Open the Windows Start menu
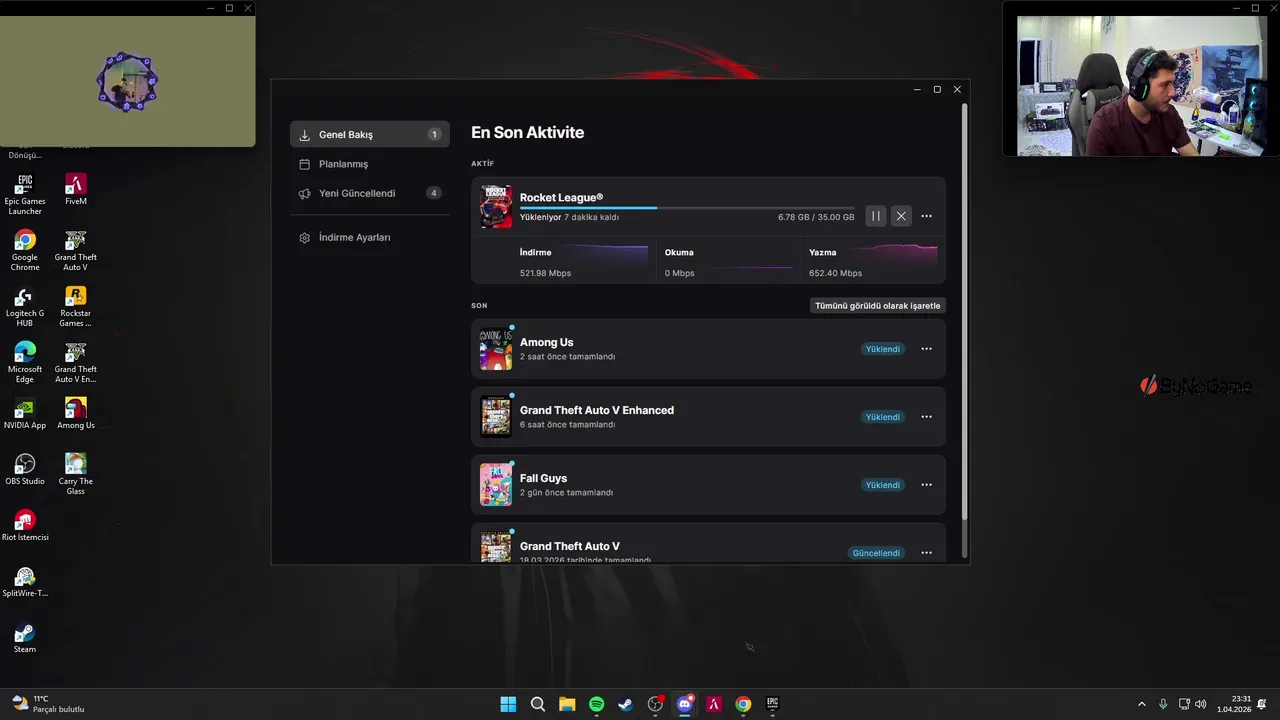The width and height of the screenshot is (1280, 720). (508, 704)
